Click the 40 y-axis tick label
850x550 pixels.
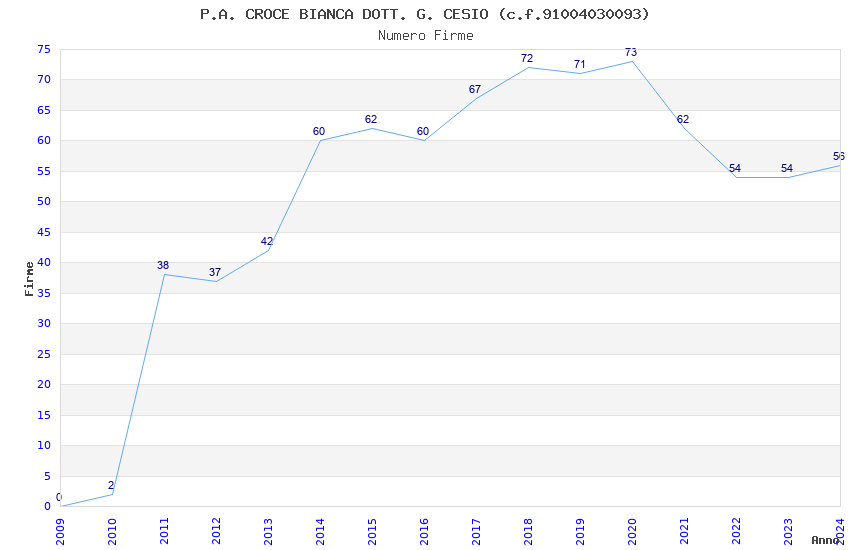point(44,262)
